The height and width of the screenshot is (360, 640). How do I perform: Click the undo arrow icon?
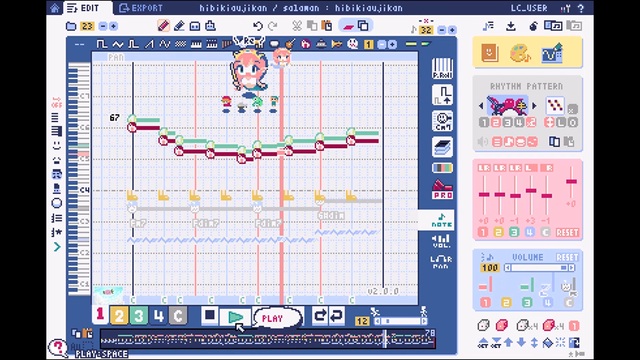click(258, 26)
